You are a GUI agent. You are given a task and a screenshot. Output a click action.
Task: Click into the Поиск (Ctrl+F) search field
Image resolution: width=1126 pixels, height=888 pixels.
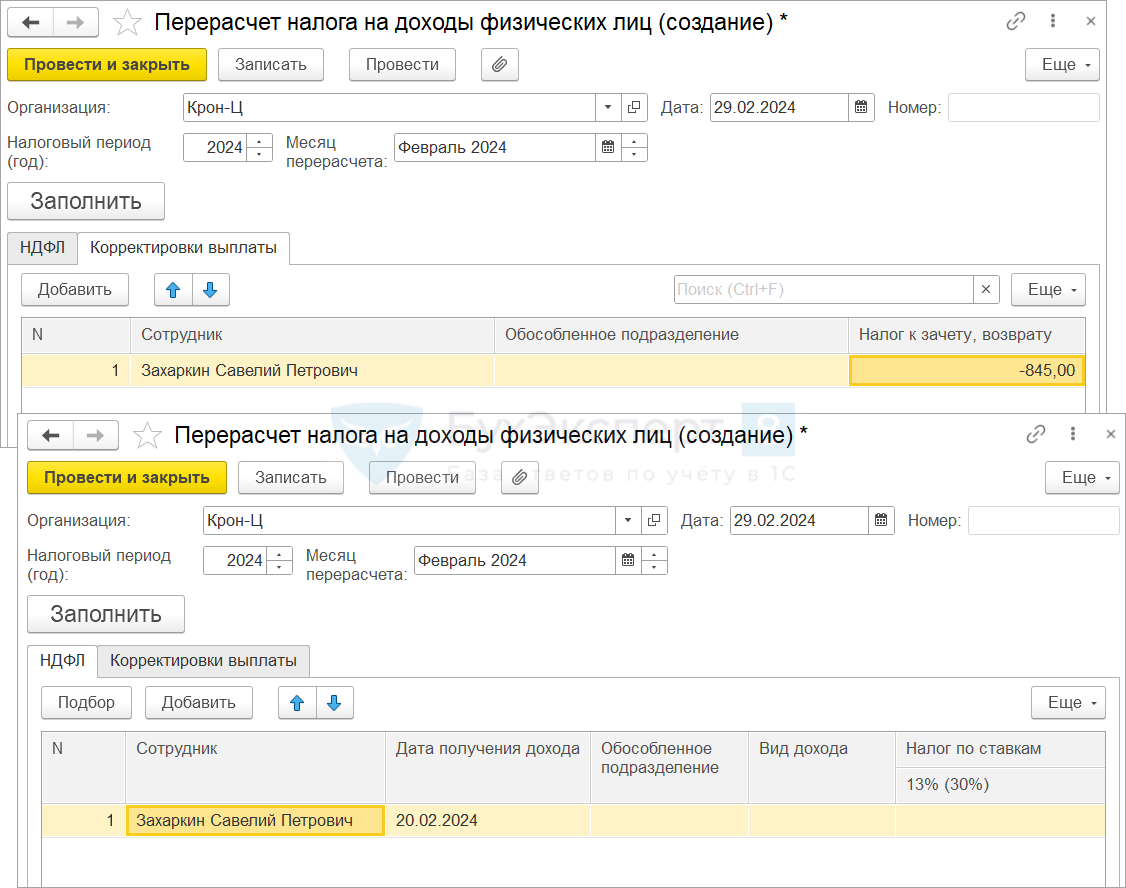coord(822,290)
